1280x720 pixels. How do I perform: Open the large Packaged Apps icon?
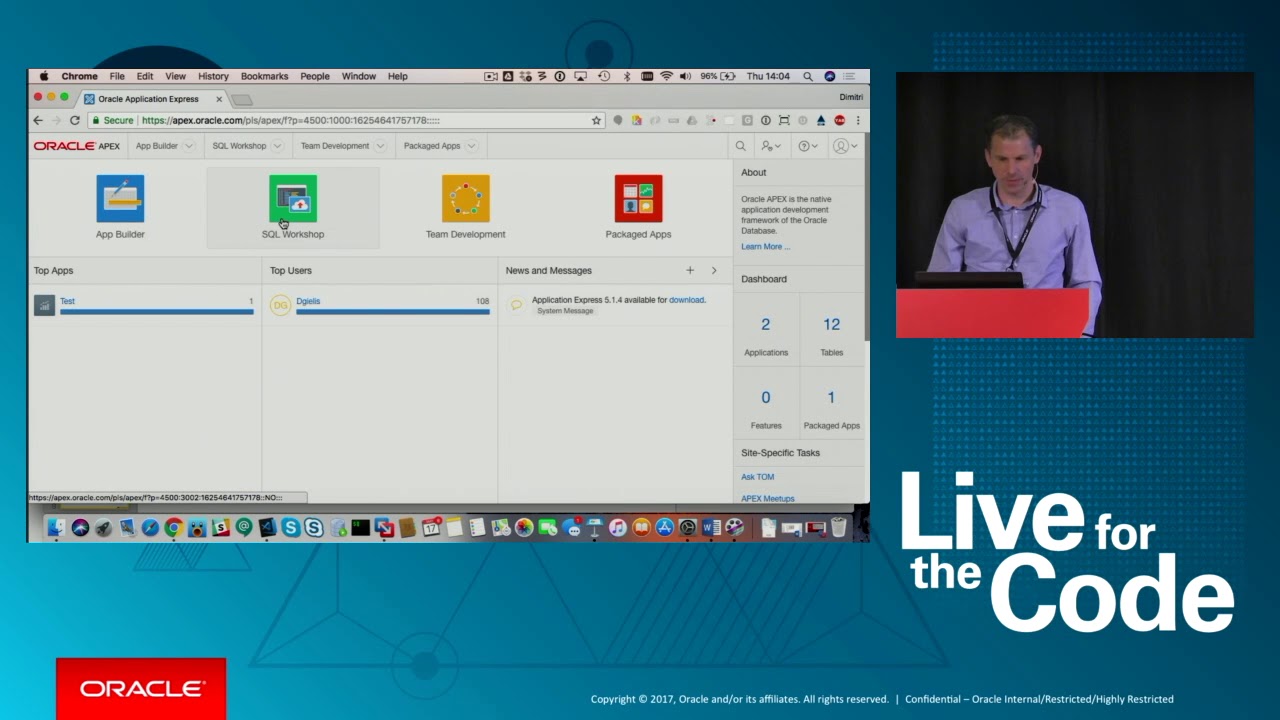click(x=638, y=198)
